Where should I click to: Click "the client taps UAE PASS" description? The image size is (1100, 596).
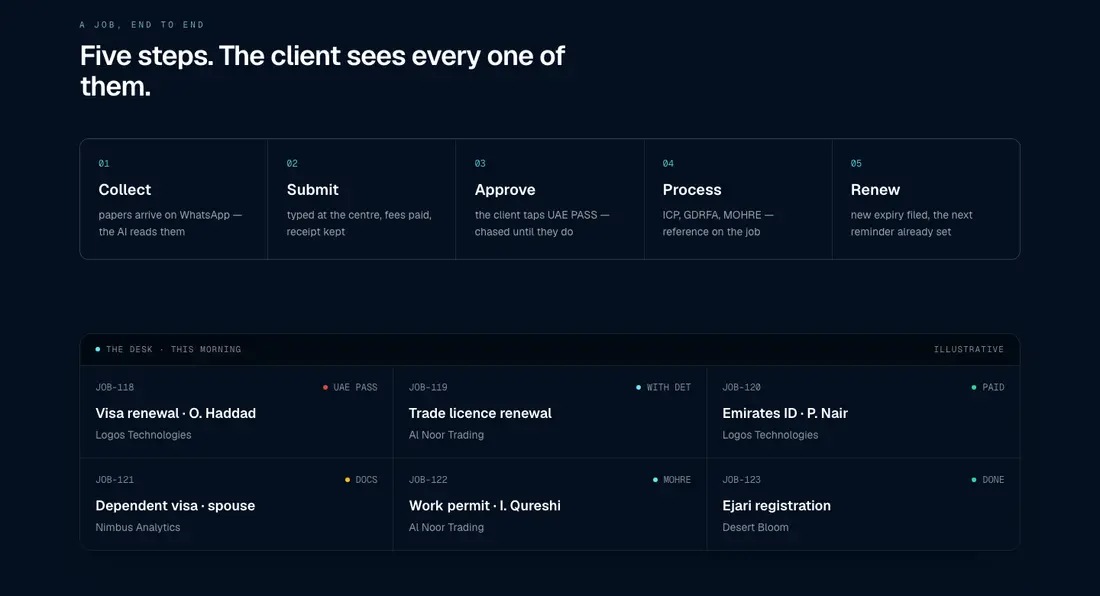tap(542, 223)
